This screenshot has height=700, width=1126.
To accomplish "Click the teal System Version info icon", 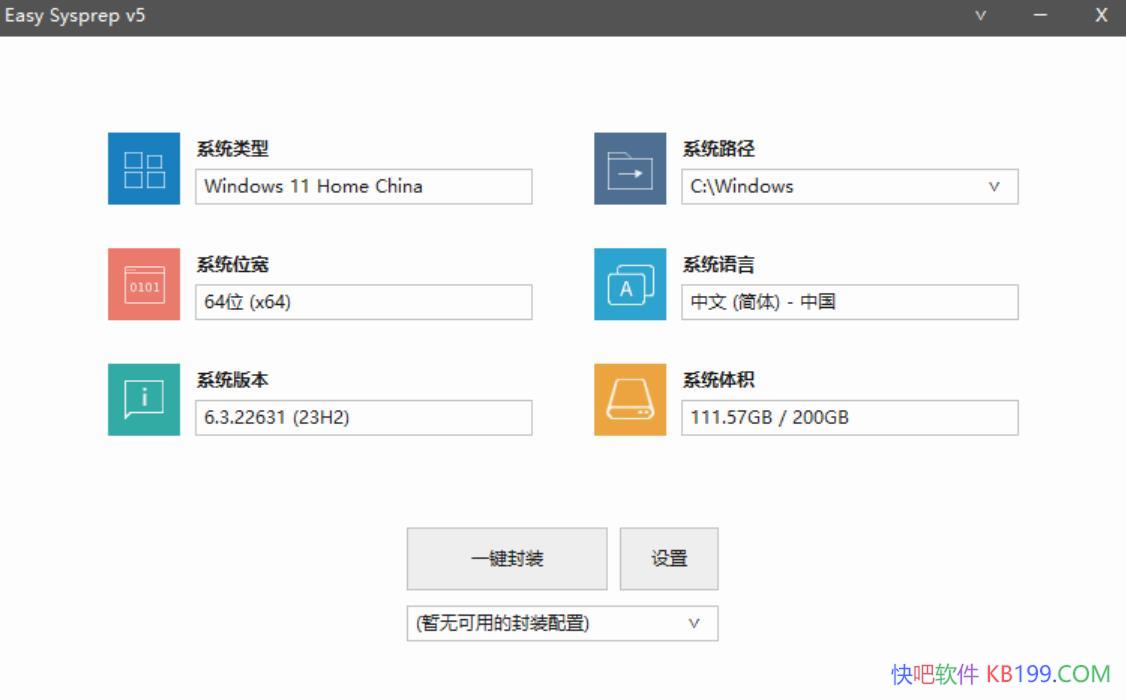I will coord(144,400).
